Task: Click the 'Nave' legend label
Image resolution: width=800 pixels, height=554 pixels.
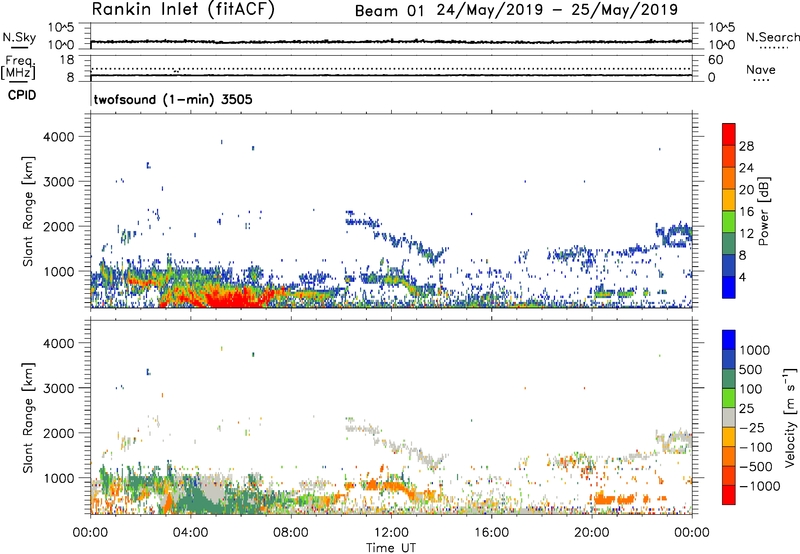Action: (761, 70)
